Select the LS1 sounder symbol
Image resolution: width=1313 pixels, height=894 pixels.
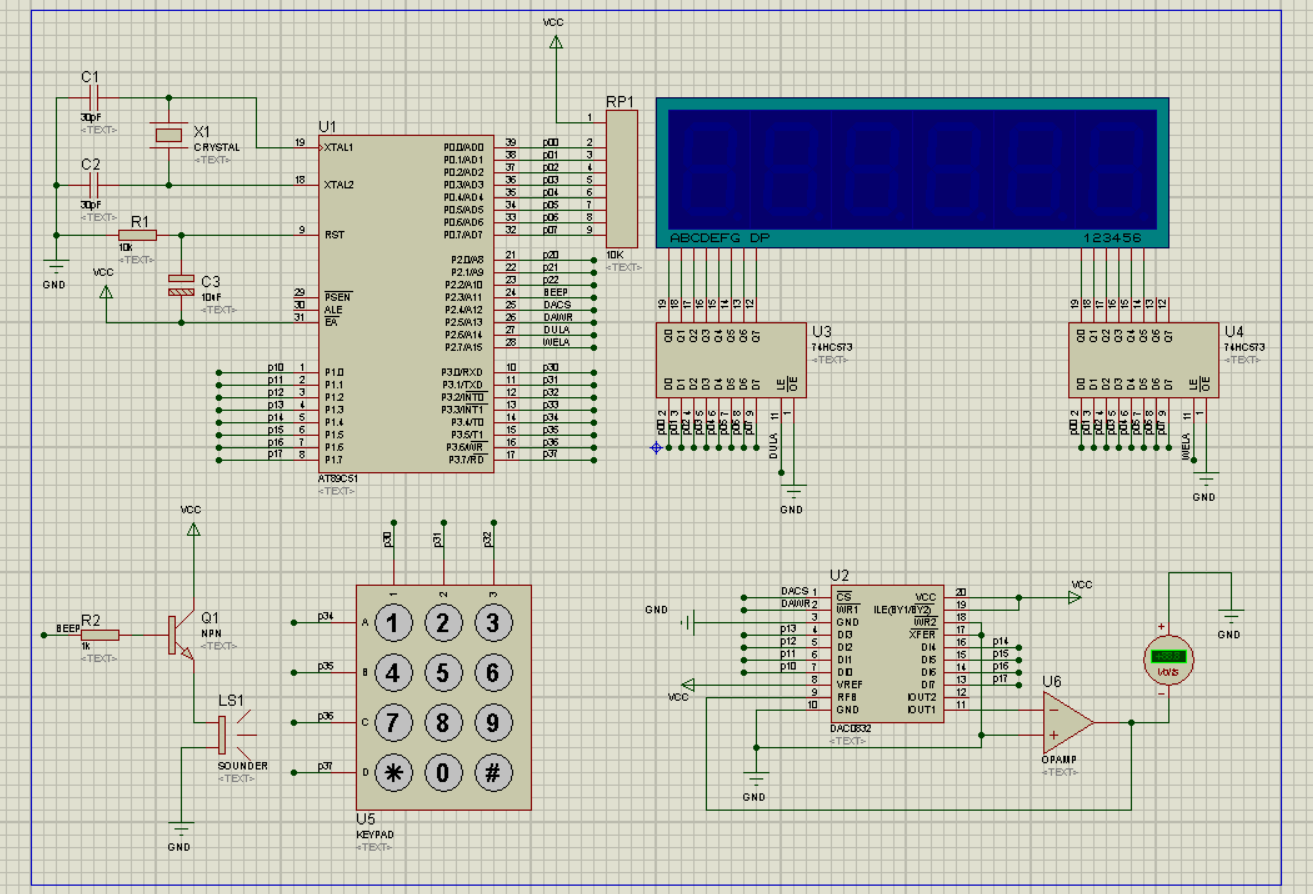(233, 736)
